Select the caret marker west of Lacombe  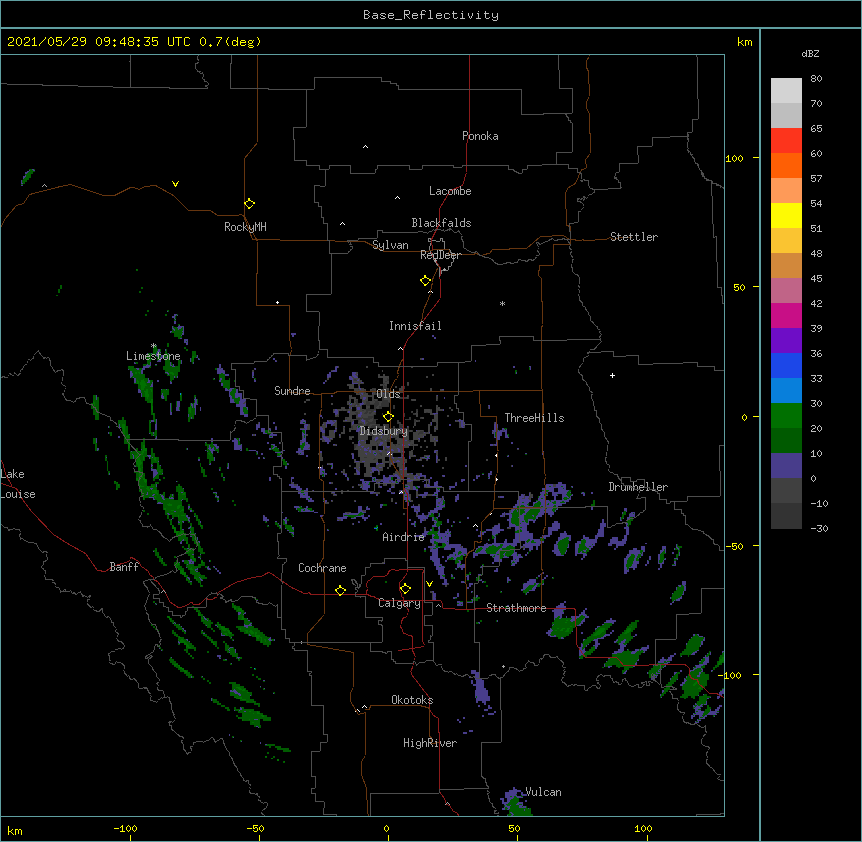point(397,197)
